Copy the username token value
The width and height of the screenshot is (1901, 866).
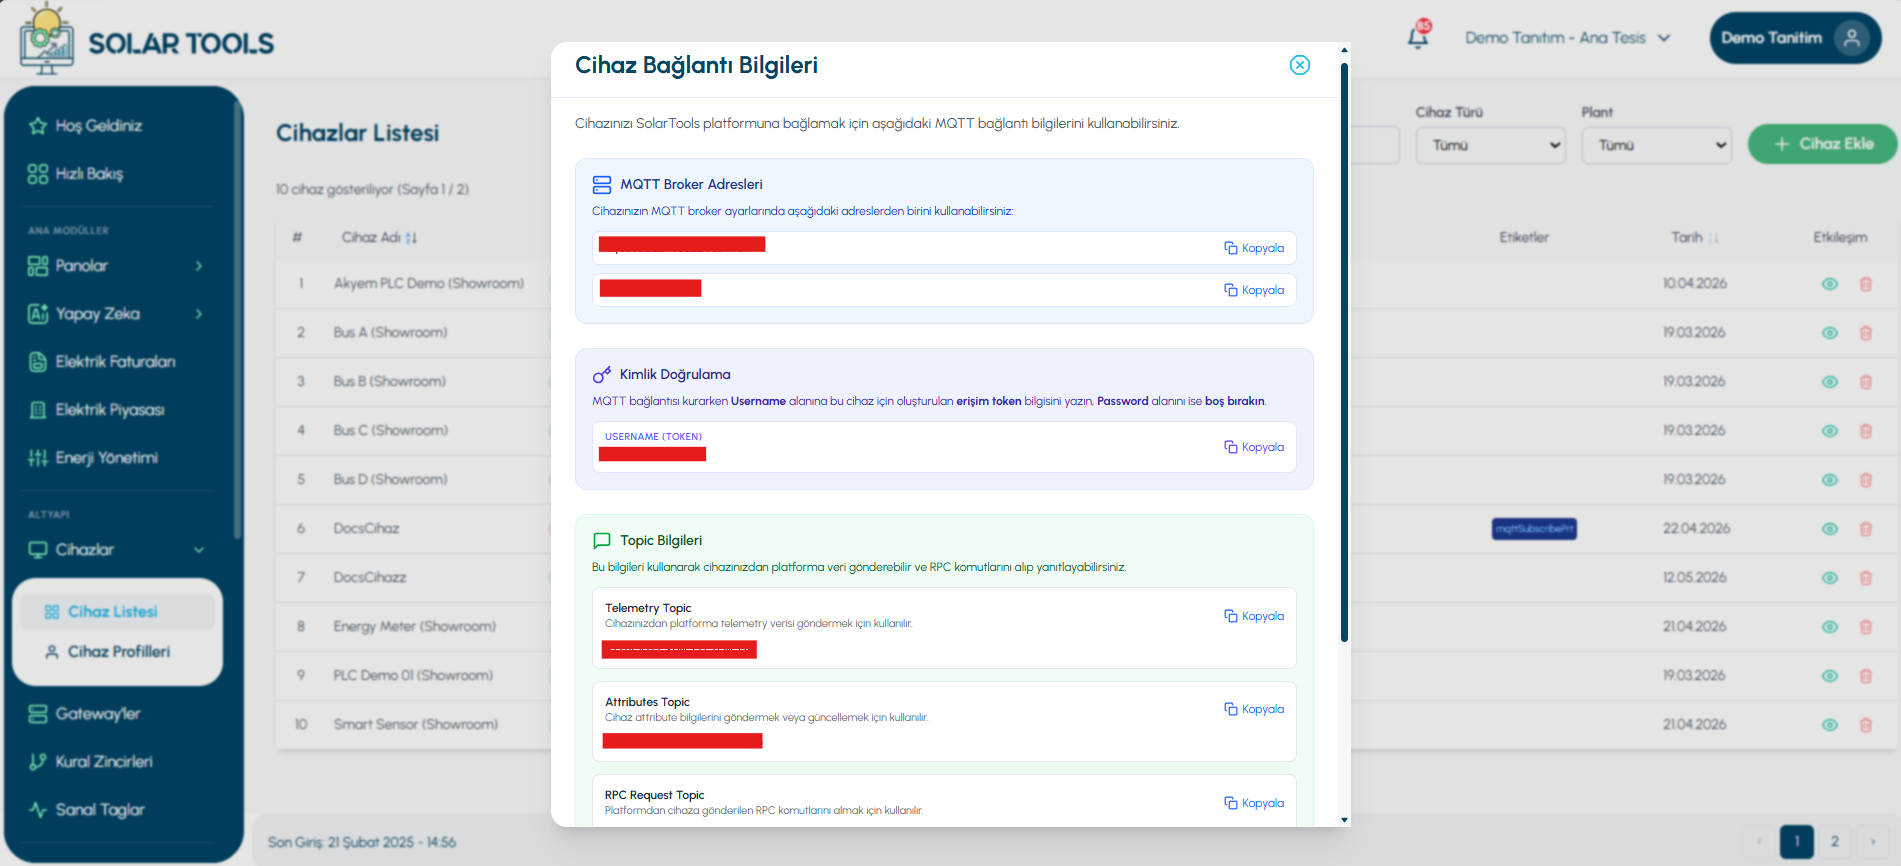(x=1254, y=447)
